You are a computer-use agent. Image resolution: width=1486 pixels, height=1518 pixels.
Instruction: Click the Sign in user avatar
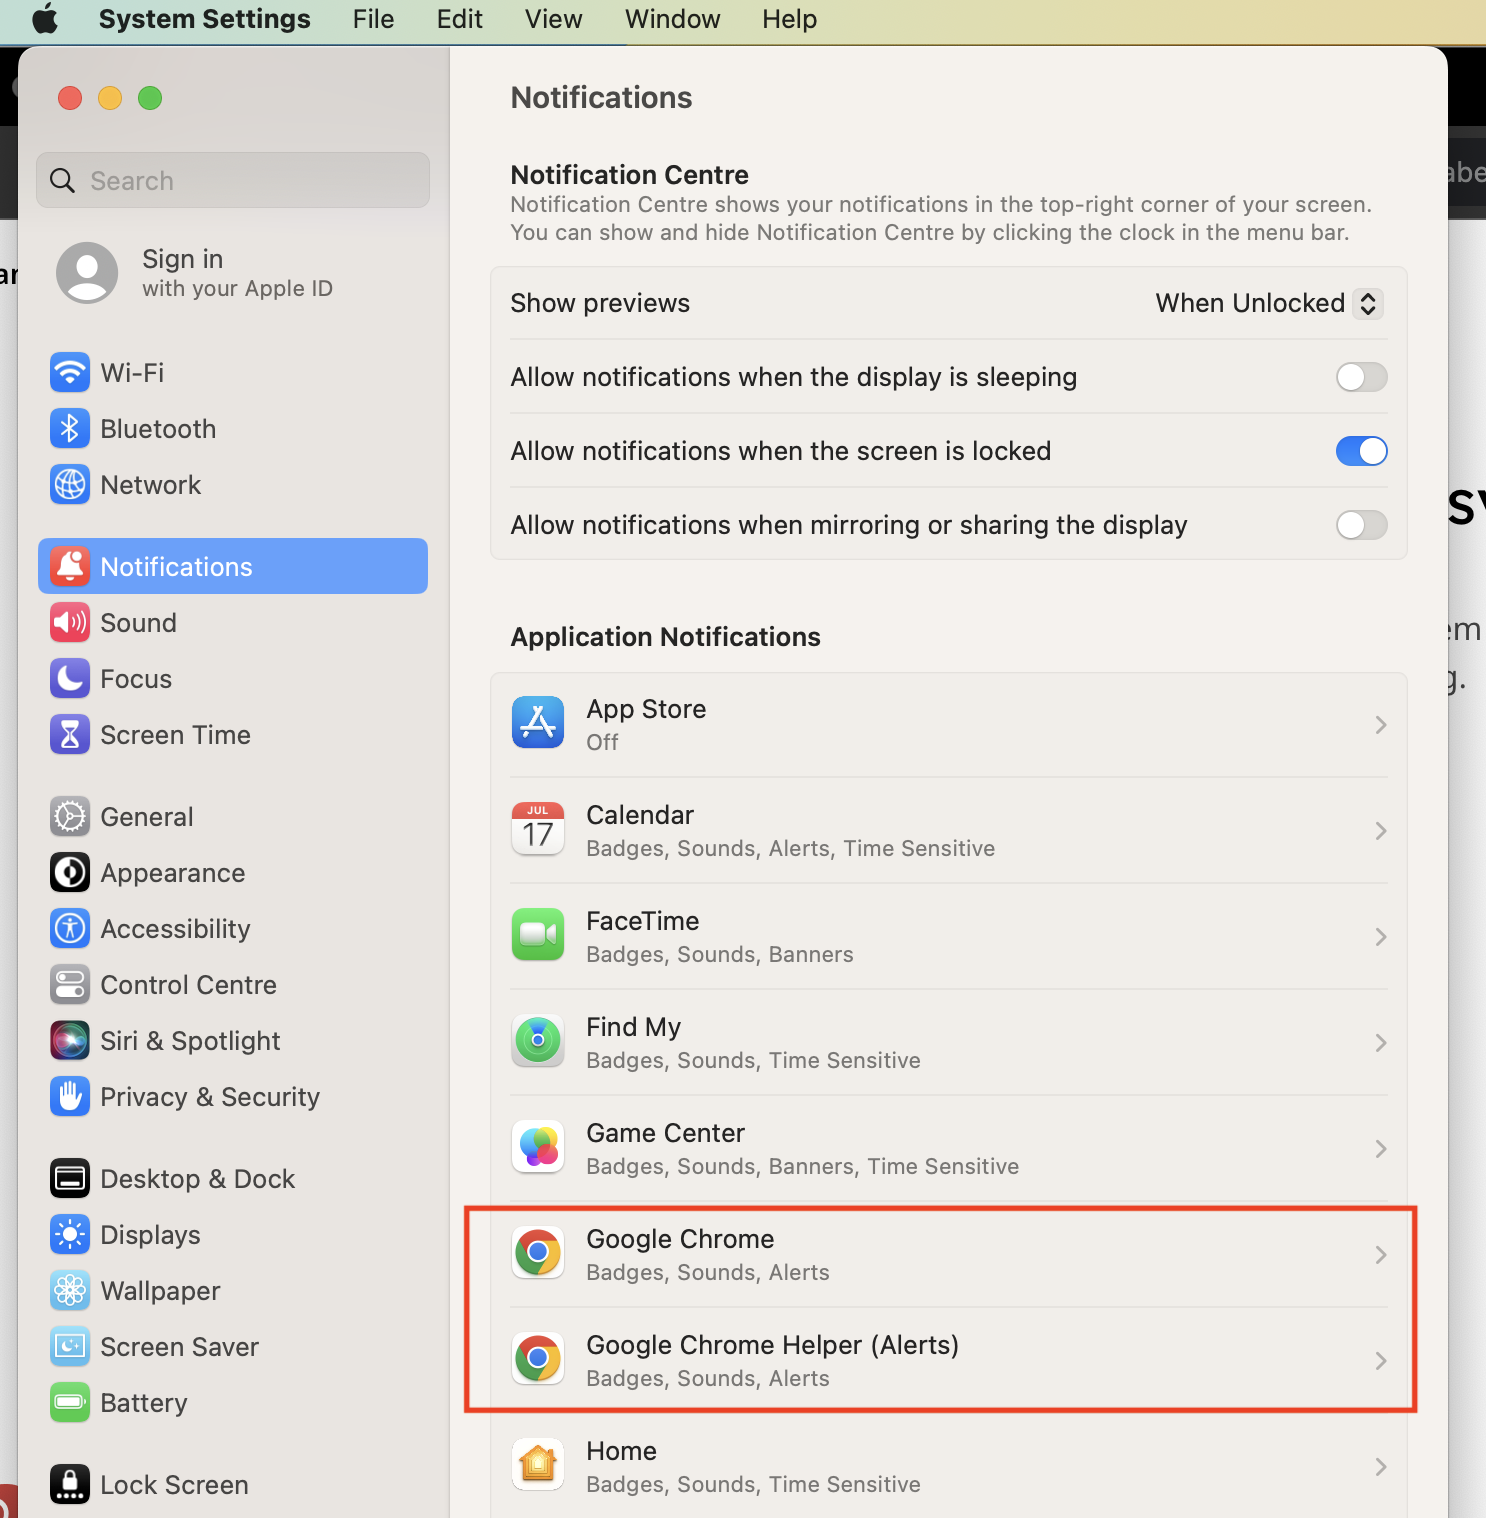(x=87, y=273)
